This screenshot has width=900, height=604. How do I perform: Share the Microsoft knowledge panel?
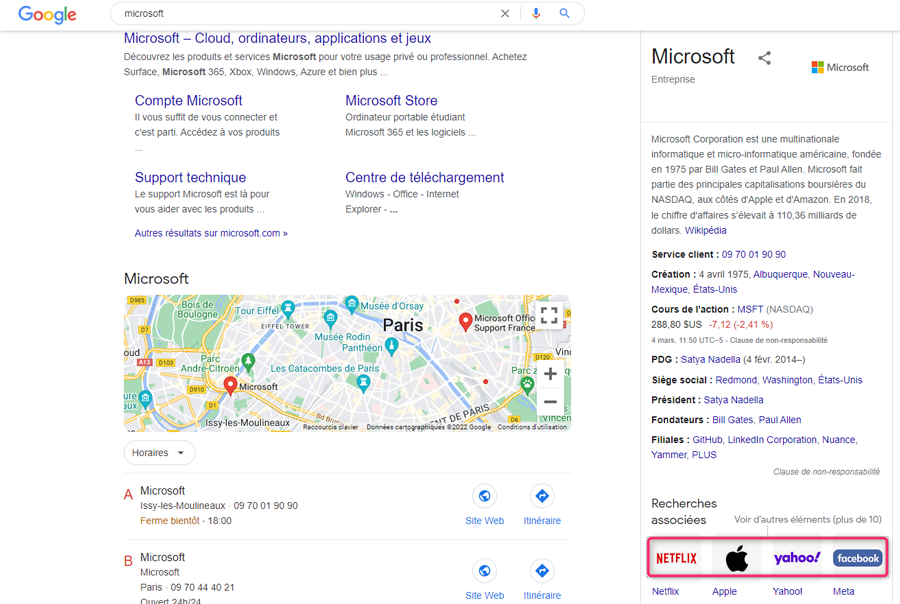pos(765,58)
